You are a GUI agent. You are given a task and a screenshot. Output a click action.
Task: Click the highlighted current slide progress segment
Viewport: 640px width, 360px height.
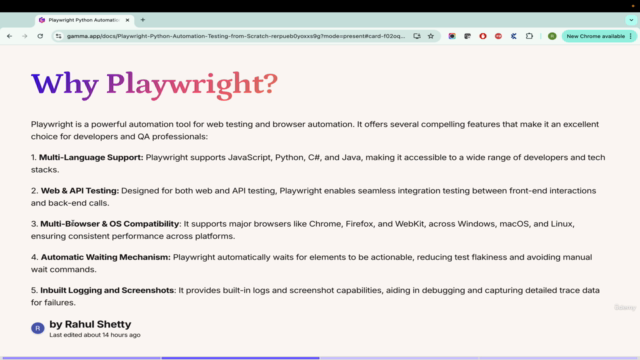[x=240, y=358]
